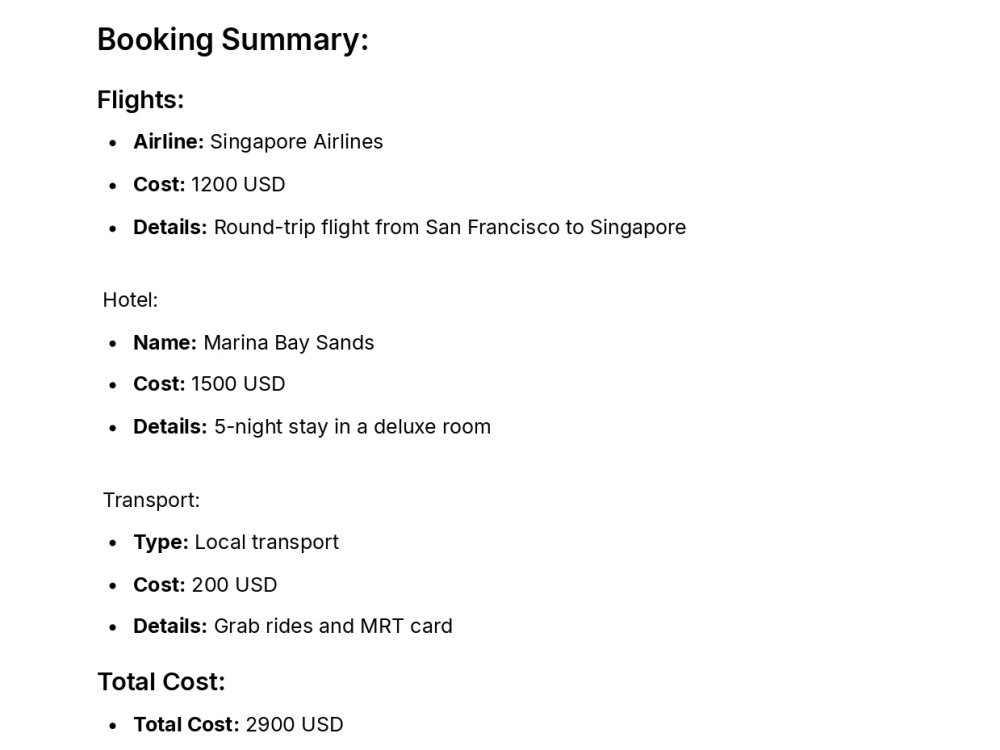Select the Flights section heading

point(140,100)
